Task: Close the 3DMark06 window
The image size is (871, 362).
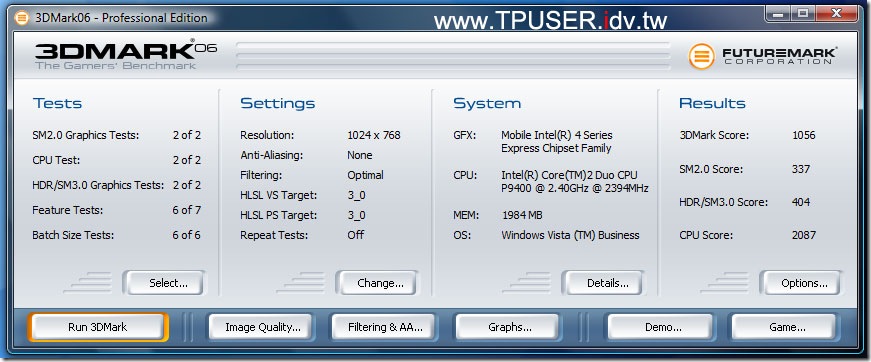Action: pos(837,14)
